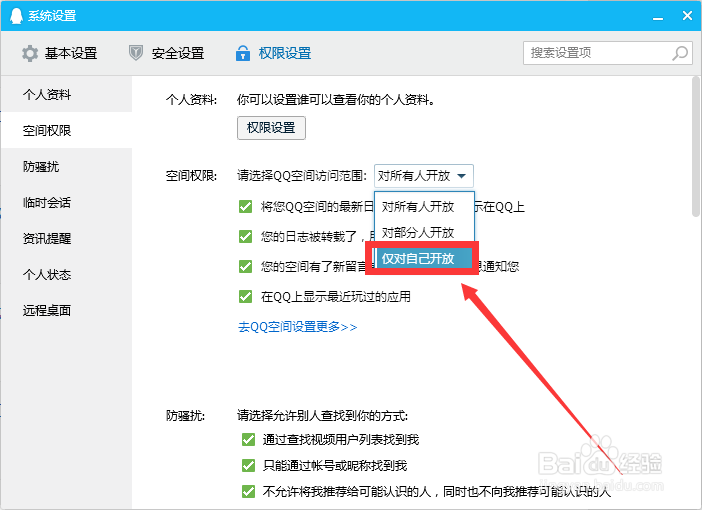This screenshot has height=510, width=702.
Task: Switch to the 权限设置 tab
Action: click(273, 53)
